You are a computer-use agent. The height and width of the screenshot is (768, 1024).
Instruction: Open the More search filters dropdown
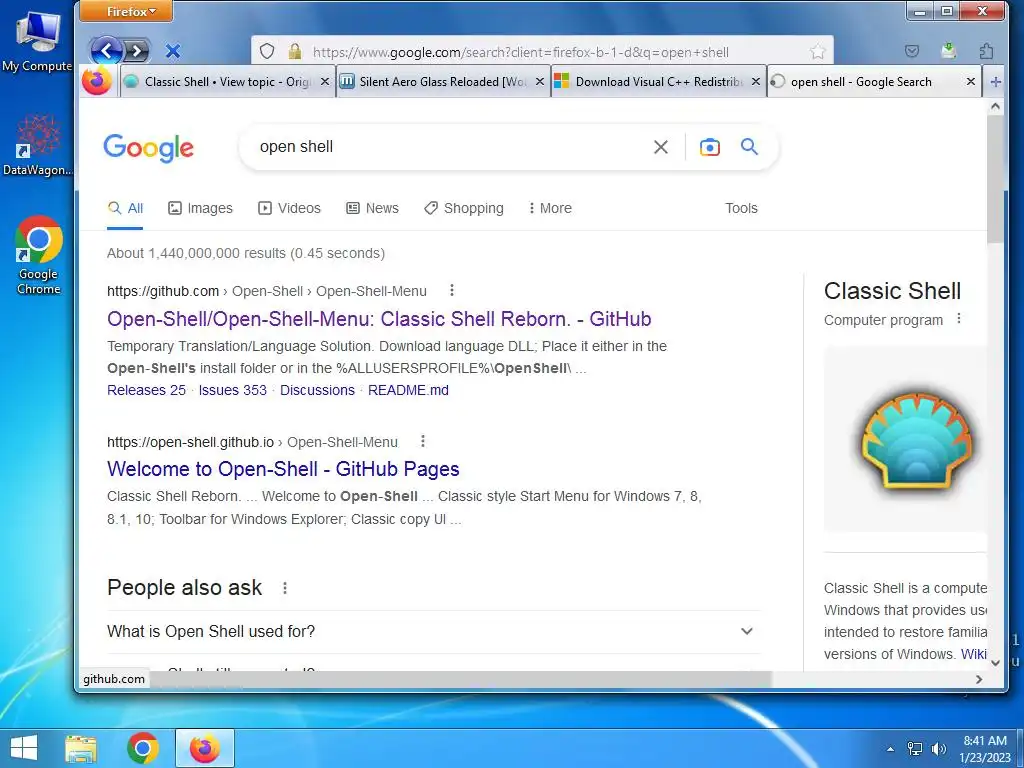coord(550,208)
